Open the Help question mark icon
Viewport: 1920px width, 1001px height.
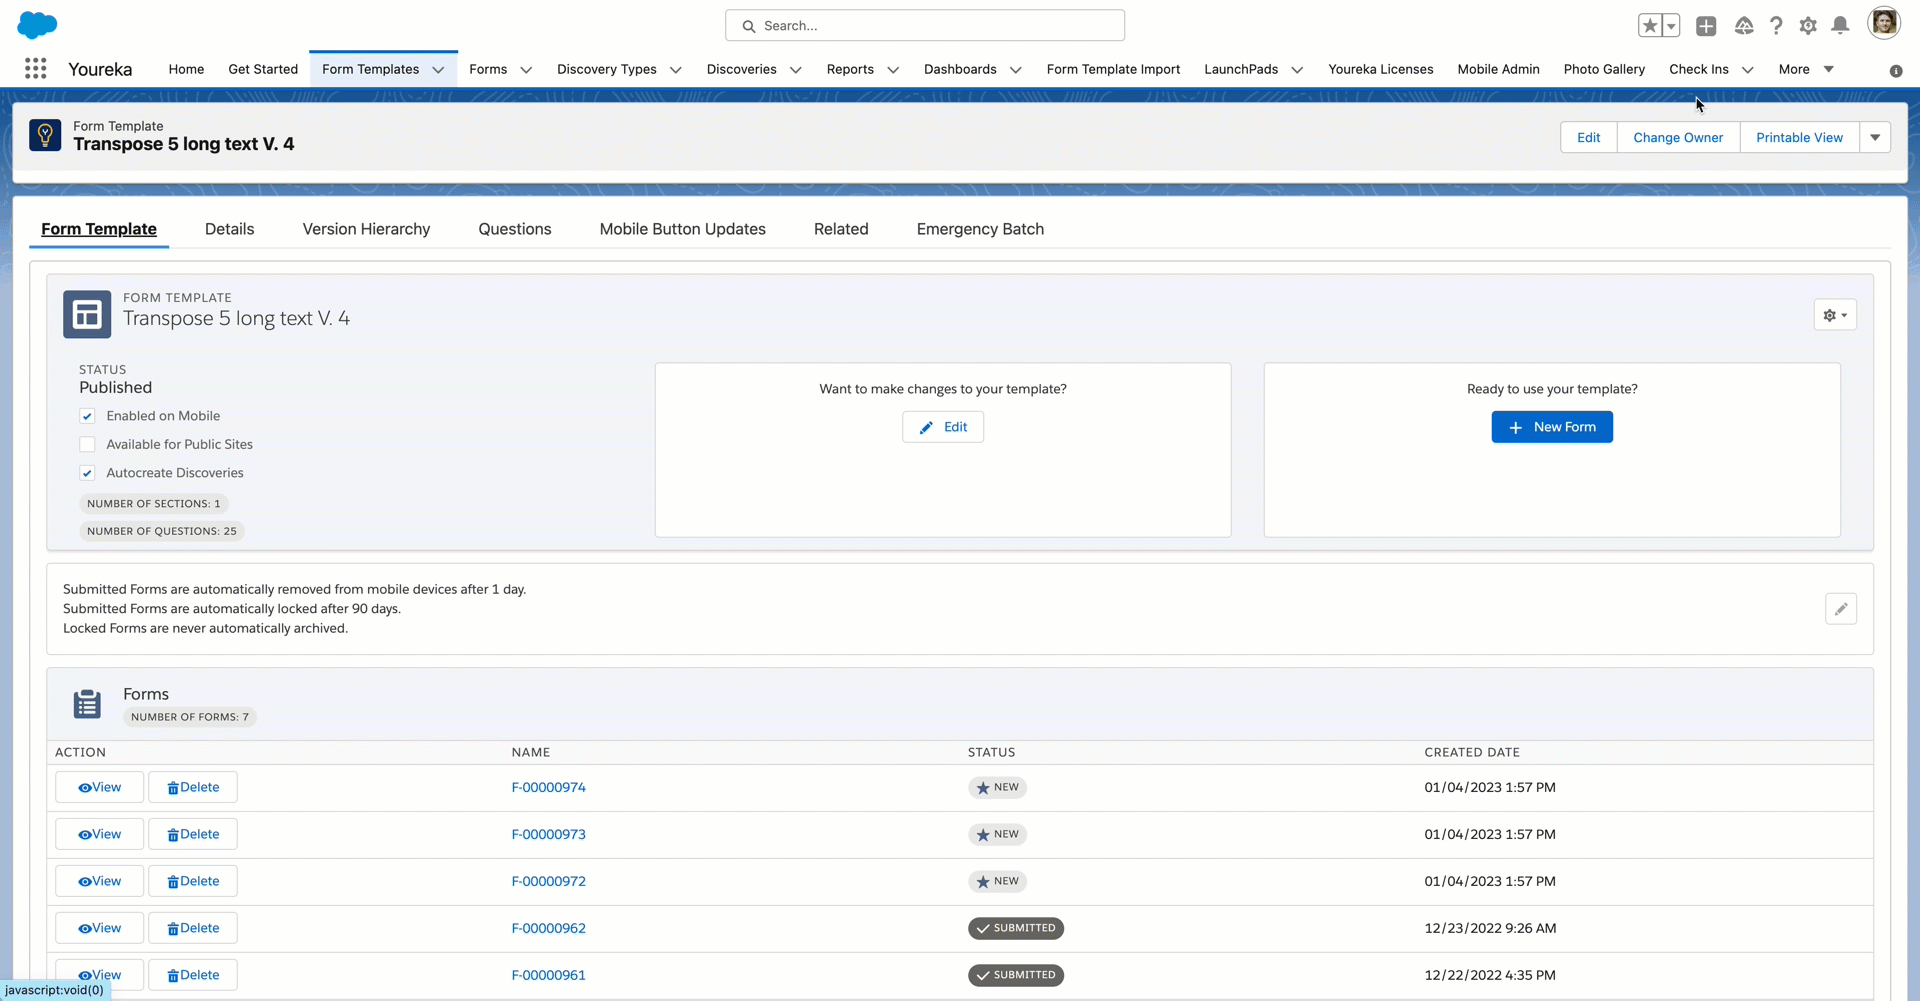tap(1776, 26)
